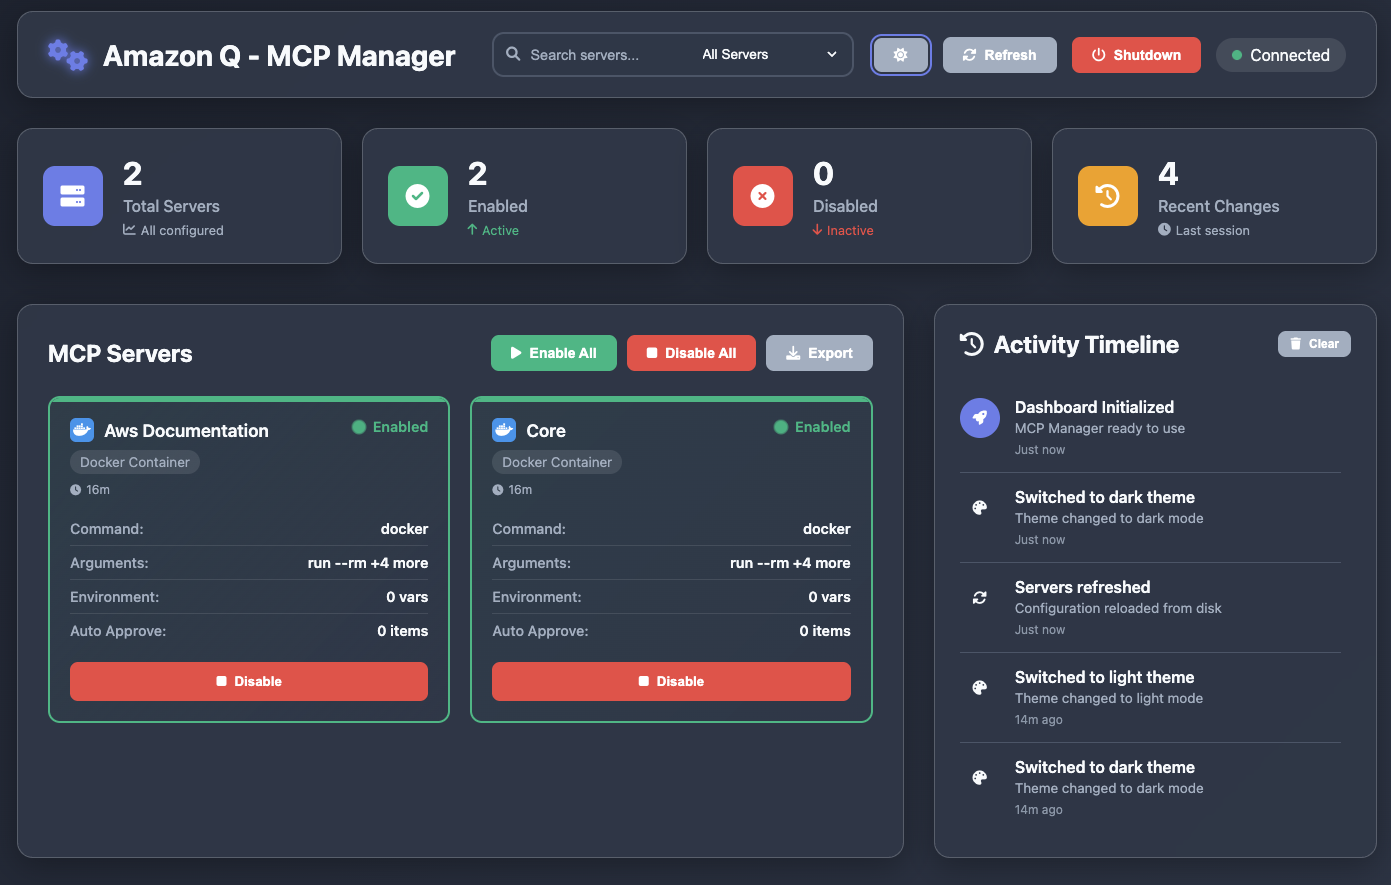
Task: Click '0 items' on Core card
Action: pyautogui.click(x=825, y=631)
